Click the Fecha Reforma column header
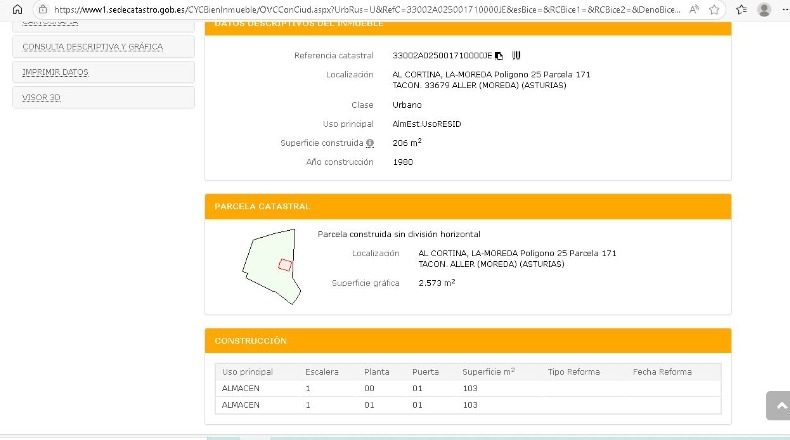790x440 pixels. [662, 372]
